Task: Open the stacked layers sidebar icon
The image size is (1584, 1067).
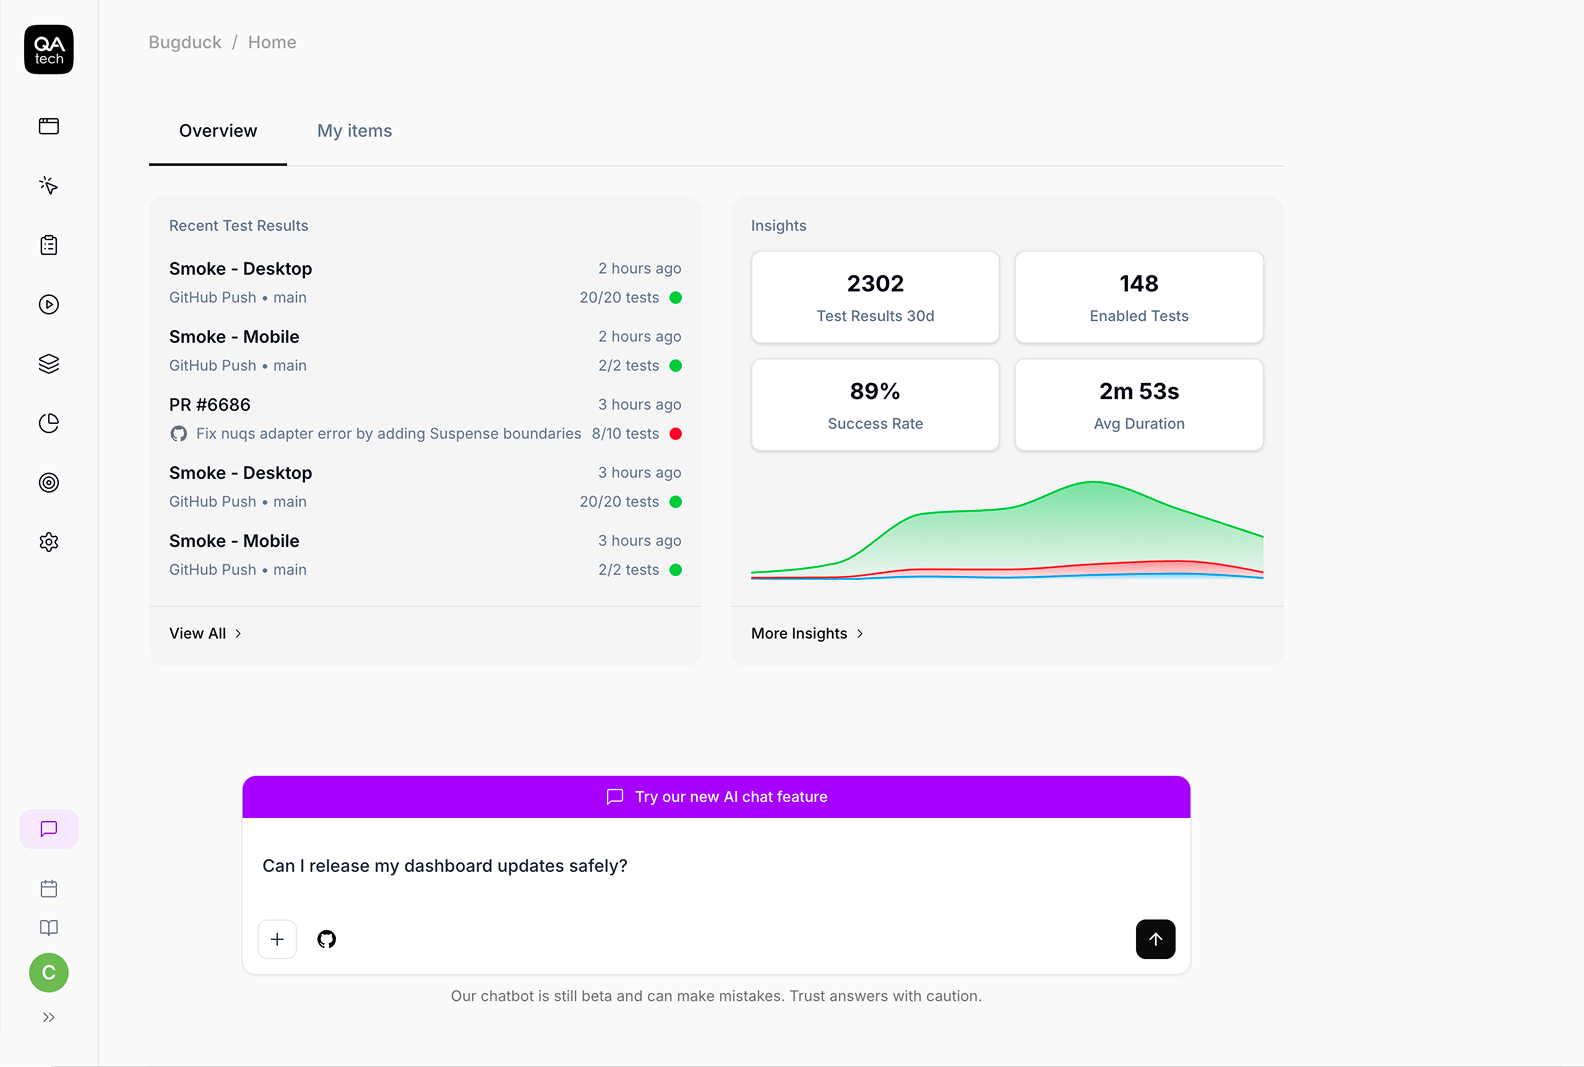Action: 49,364
